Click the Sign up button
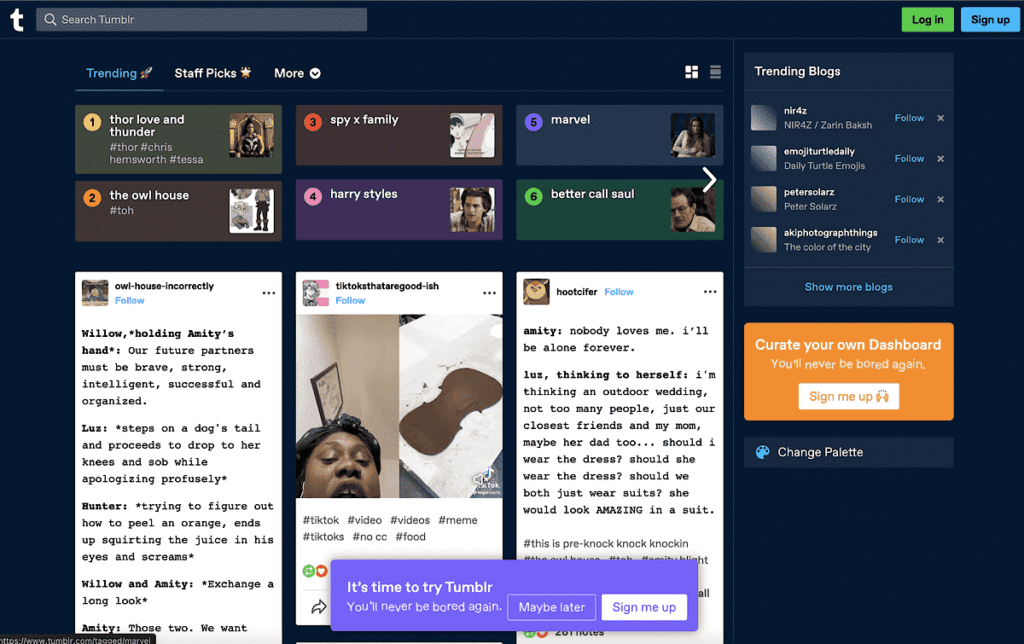This screenshot has width=1024, height=644. (990, 20)
